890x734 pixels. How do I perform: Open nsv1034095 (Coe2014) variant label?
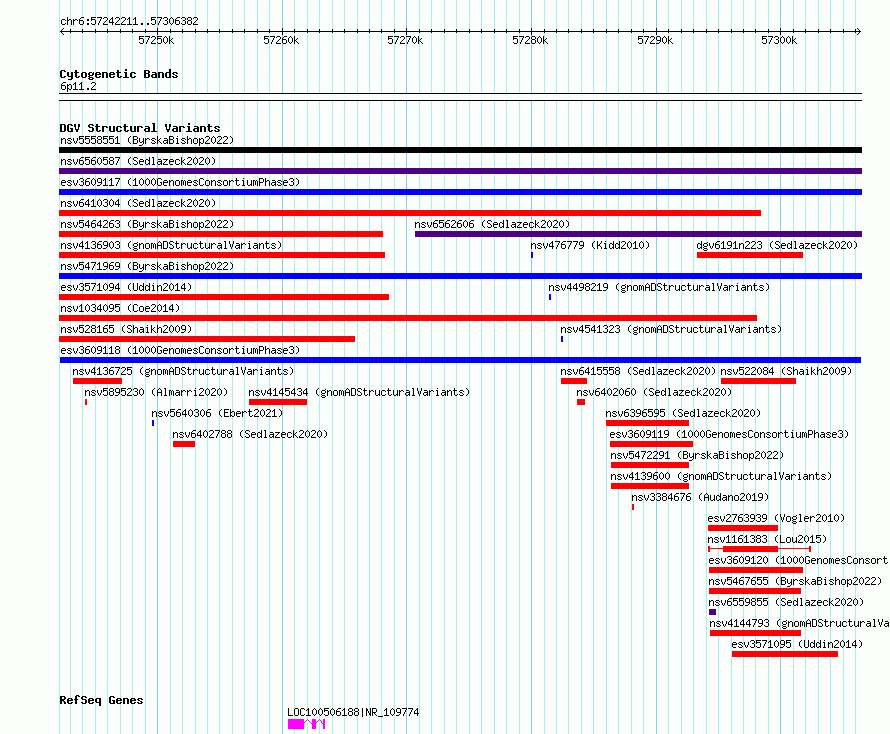[x=120, y=308]
